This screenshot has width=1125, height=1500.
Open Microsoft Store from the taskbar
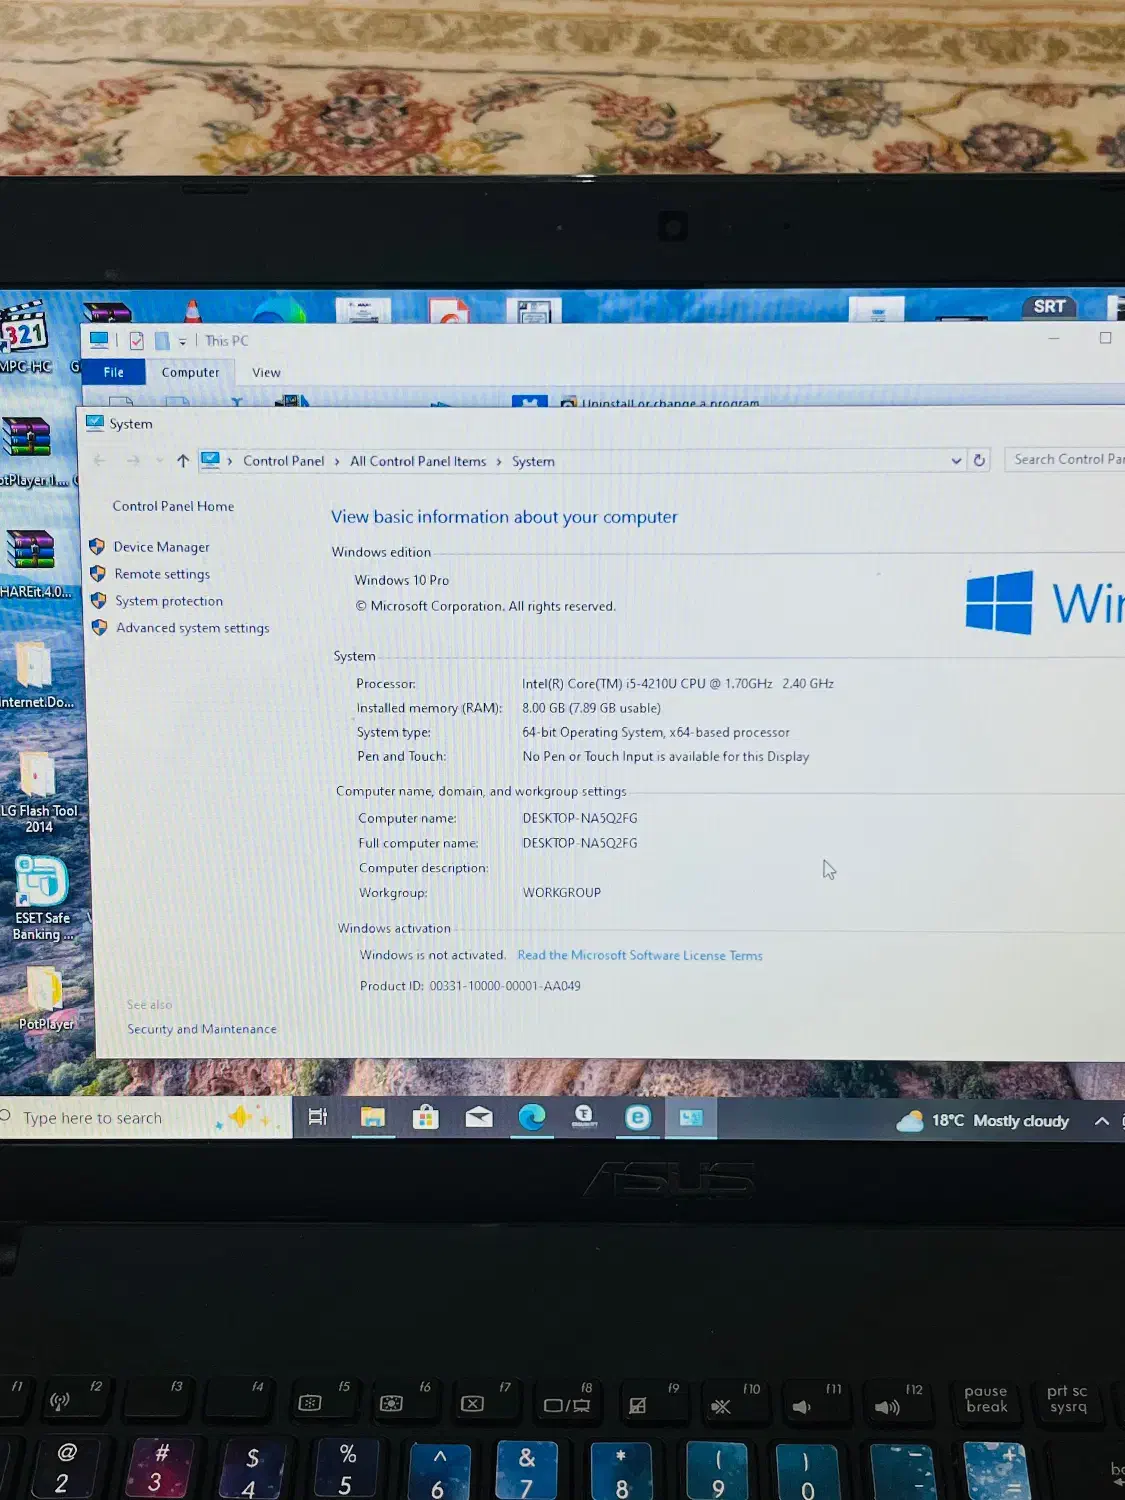click(x=425, y=1117)
